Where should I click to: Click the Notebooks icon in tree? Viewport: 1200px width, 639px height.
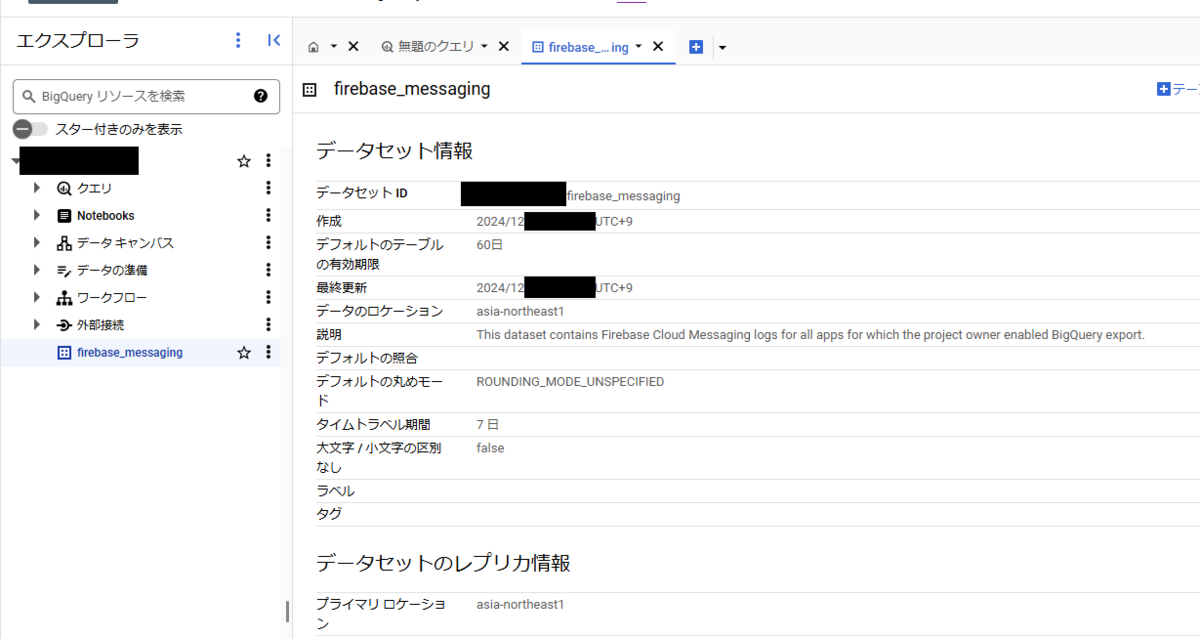64,215
